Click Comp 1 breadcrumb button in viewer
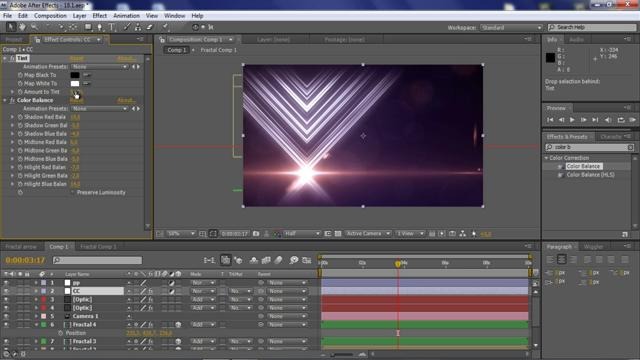 [x=176, y=50]
